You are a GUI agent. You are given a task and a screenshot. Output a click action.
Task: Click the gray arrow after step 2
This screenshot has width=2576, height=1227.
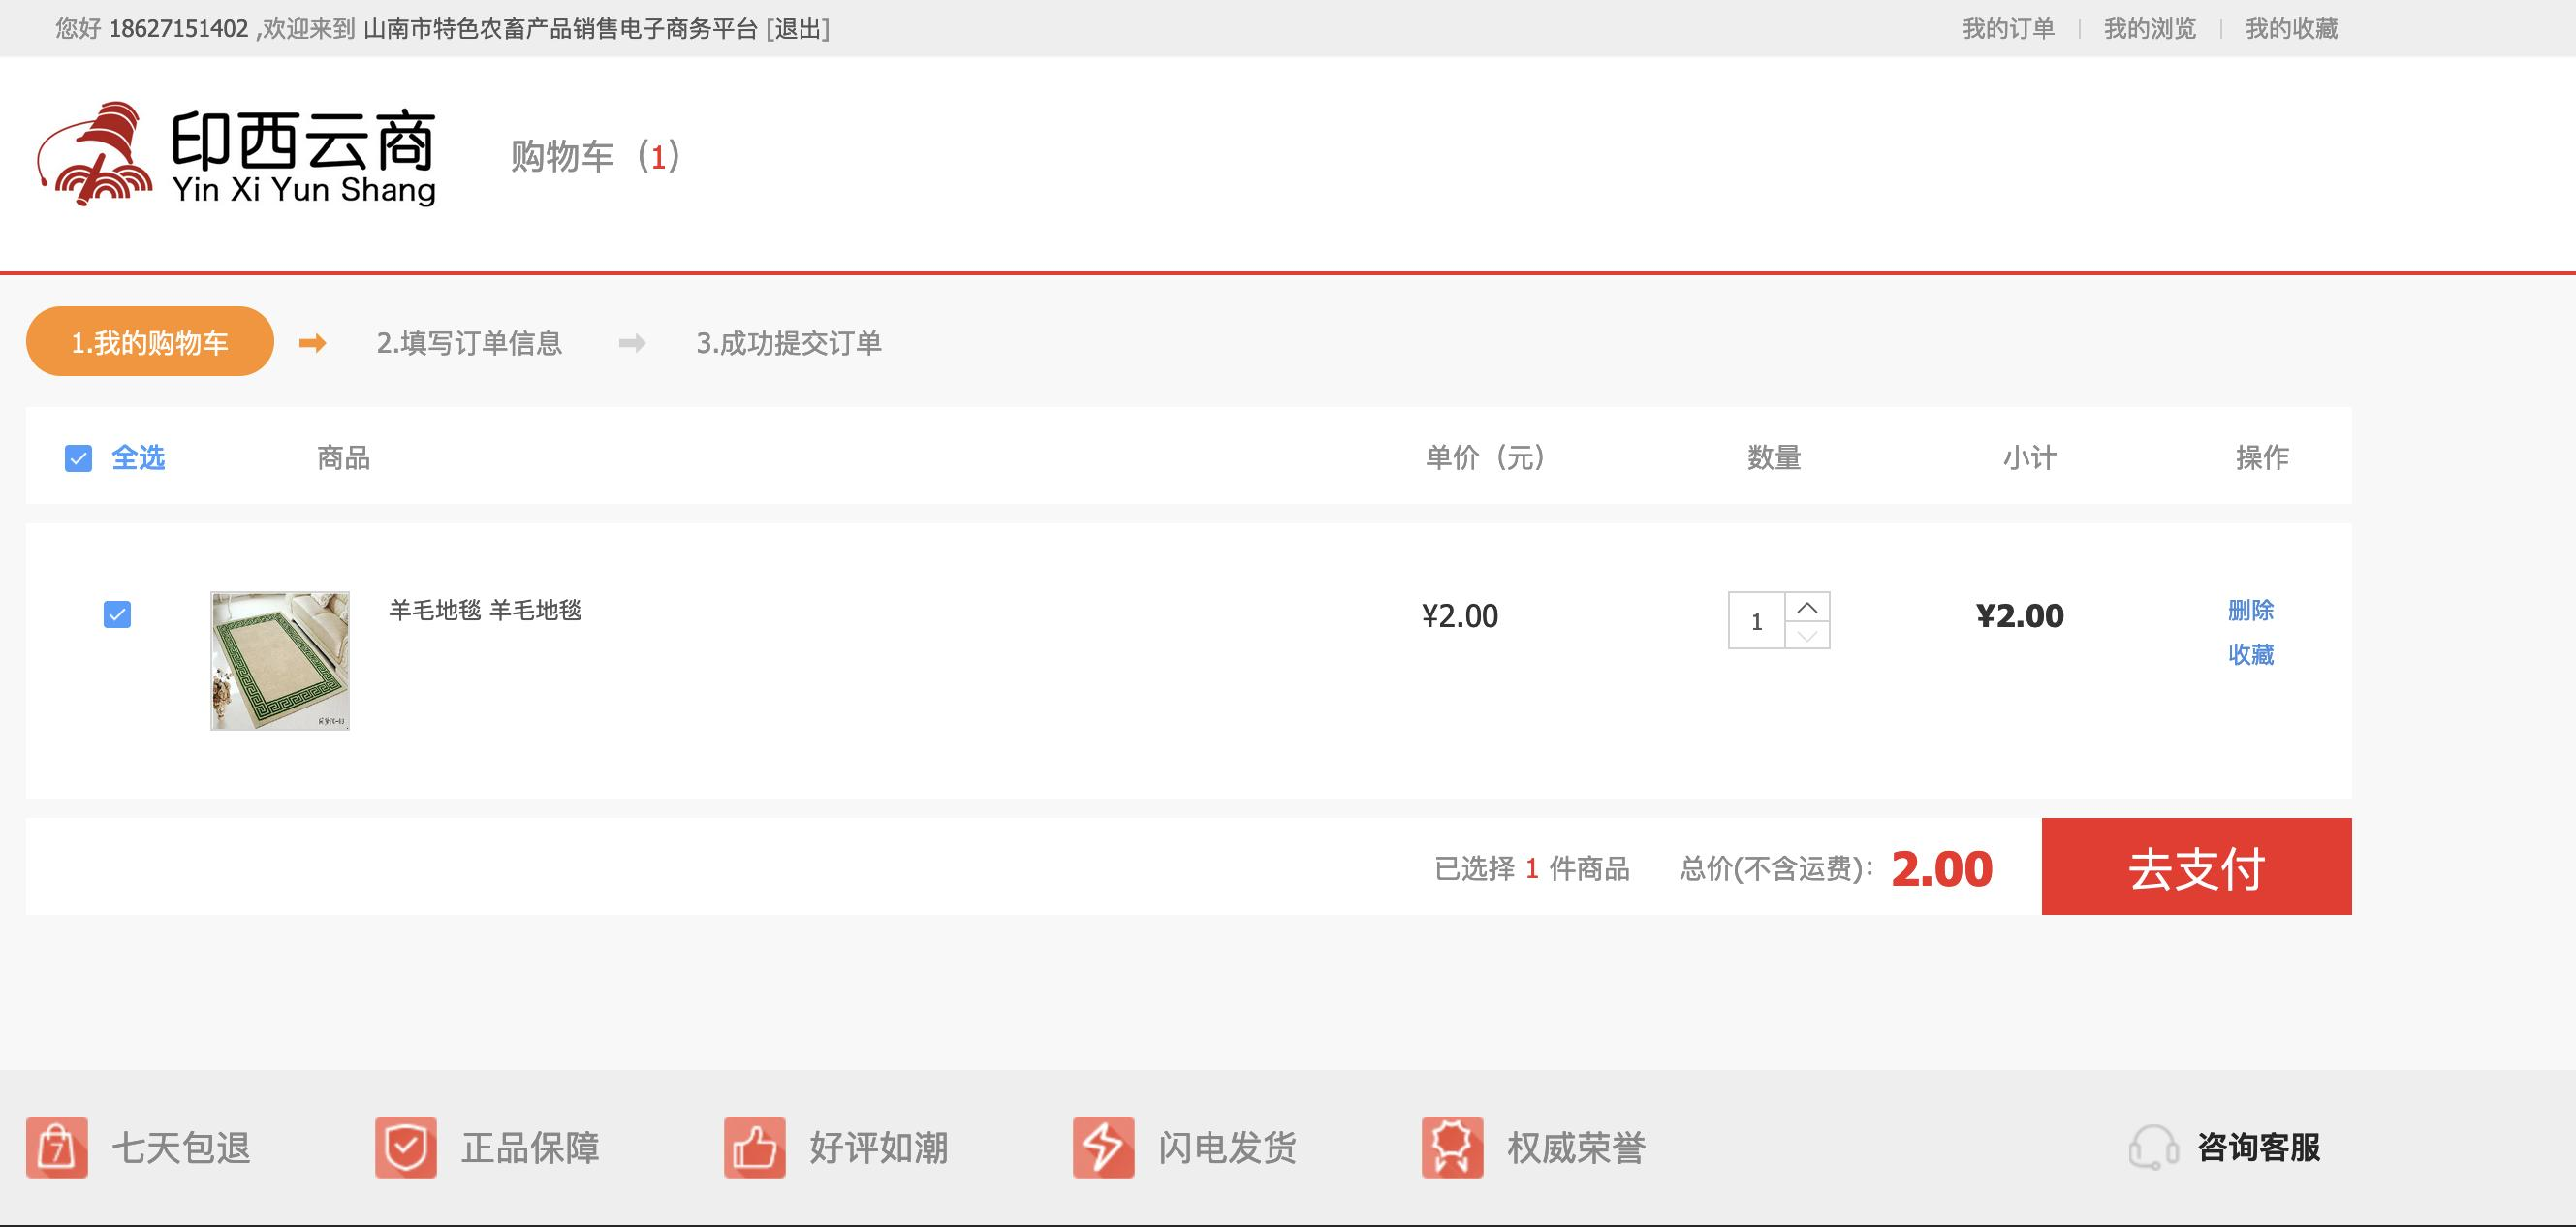tap(632, 343)
